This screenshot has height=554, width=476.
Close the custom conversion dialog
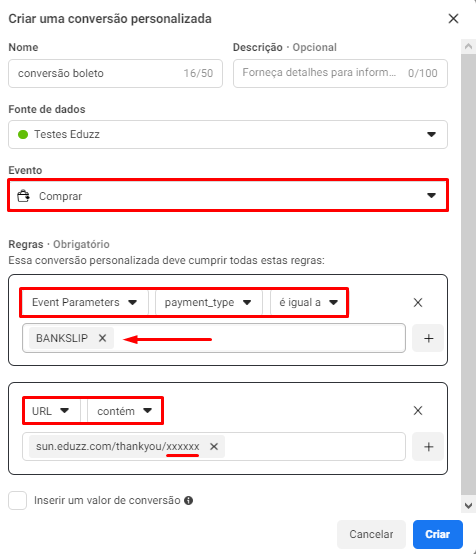[453, 19]
